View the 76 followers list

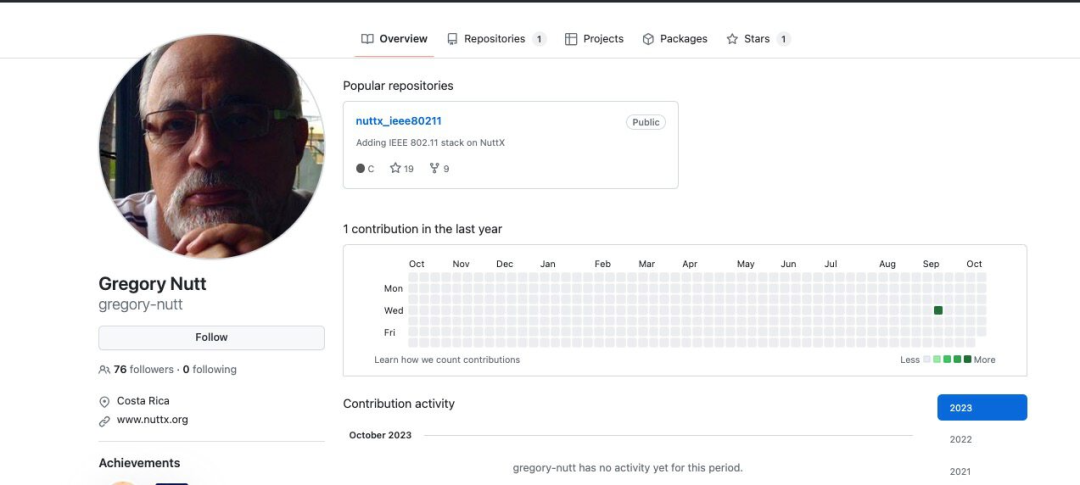tap(144, 369)
